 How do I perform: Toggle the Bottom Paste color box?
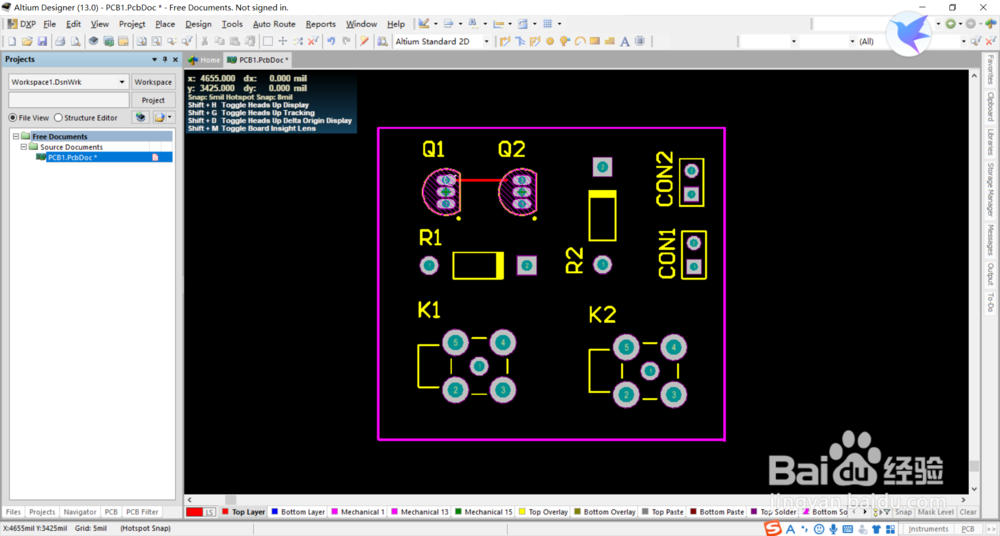693,512
